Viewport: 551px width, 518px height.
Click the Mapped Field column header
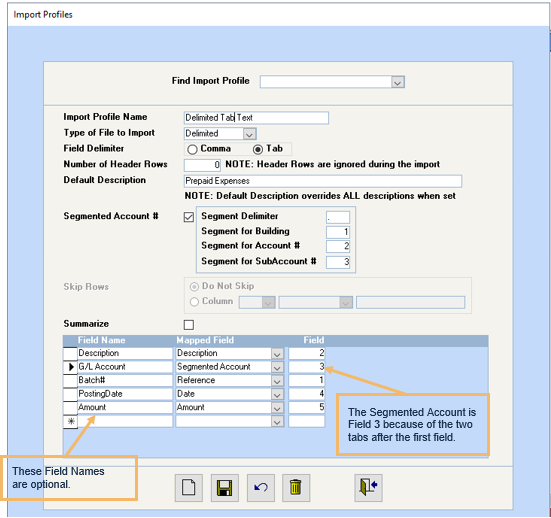pos(205,340)
